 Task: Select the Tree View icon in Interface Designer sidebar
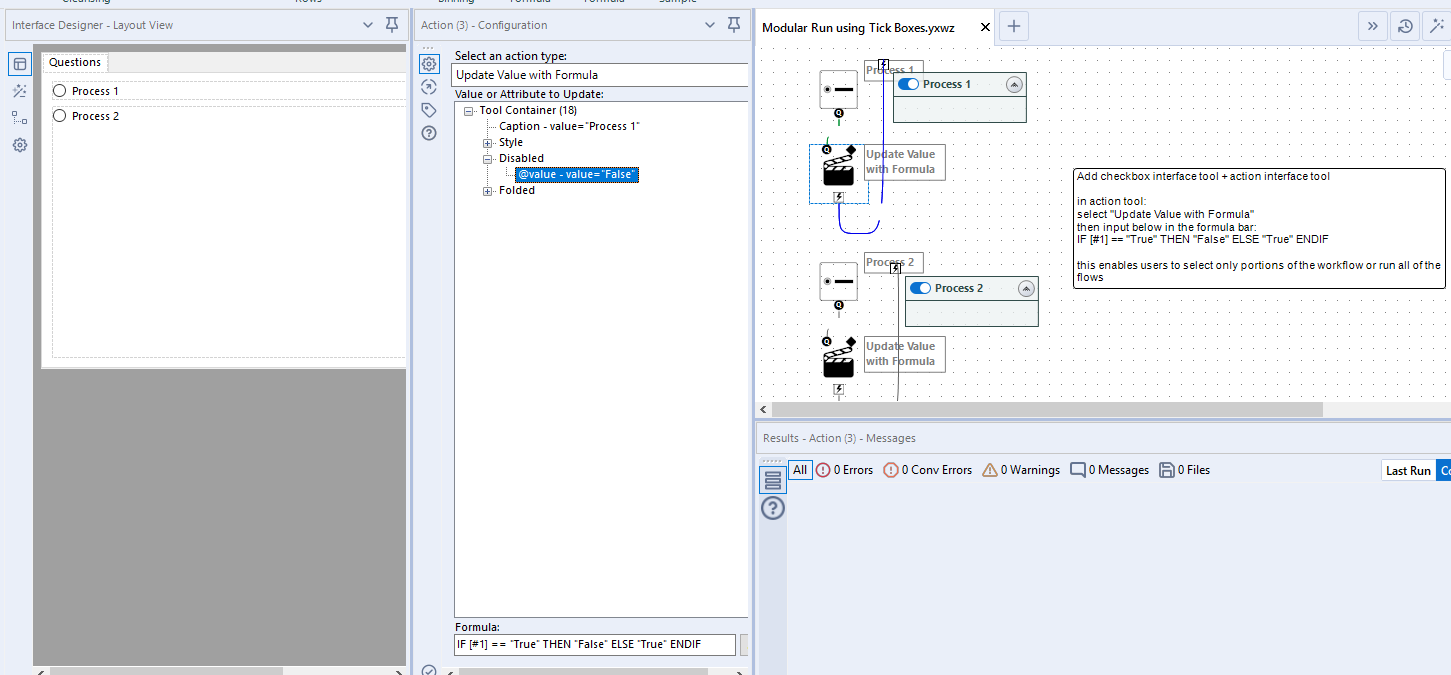tap(19, 117)
